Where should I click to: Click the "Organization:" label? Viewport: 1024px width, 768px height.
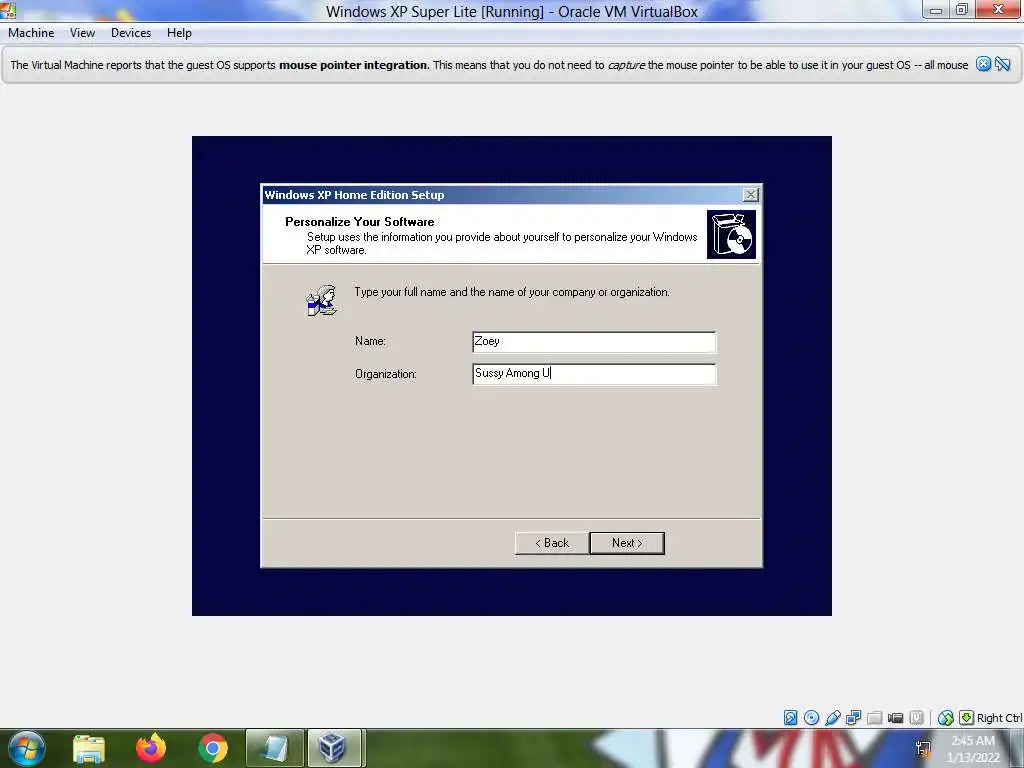pyautogui.click(x=385, y=374)
